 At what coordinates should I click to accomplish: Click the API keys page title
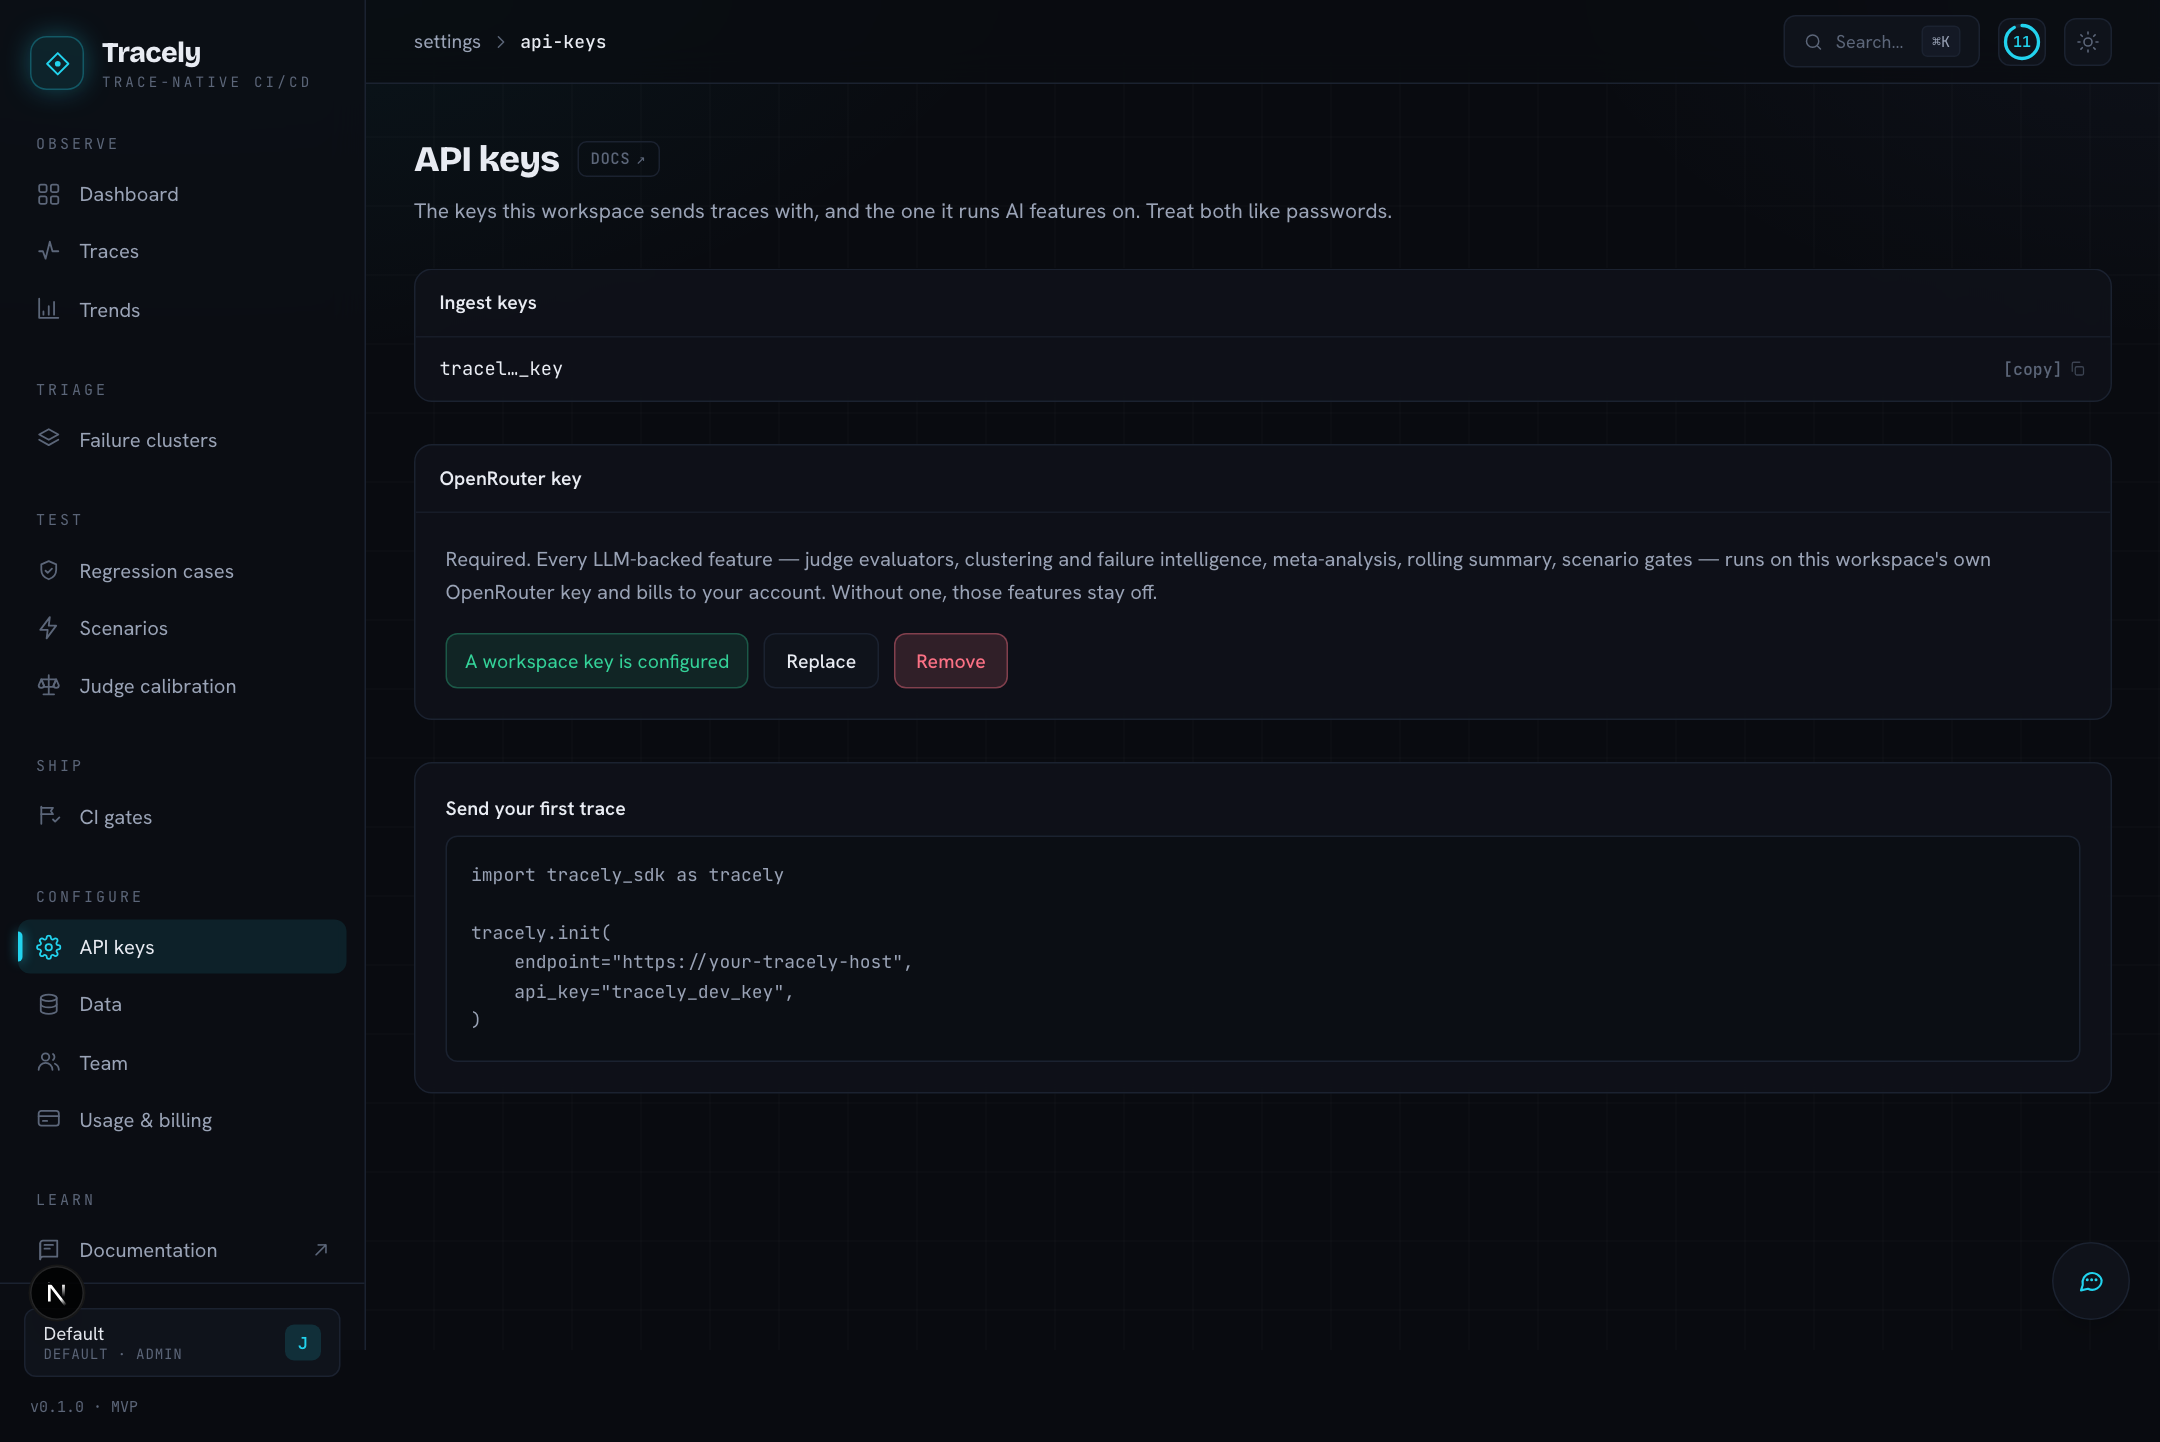point(487,159)
